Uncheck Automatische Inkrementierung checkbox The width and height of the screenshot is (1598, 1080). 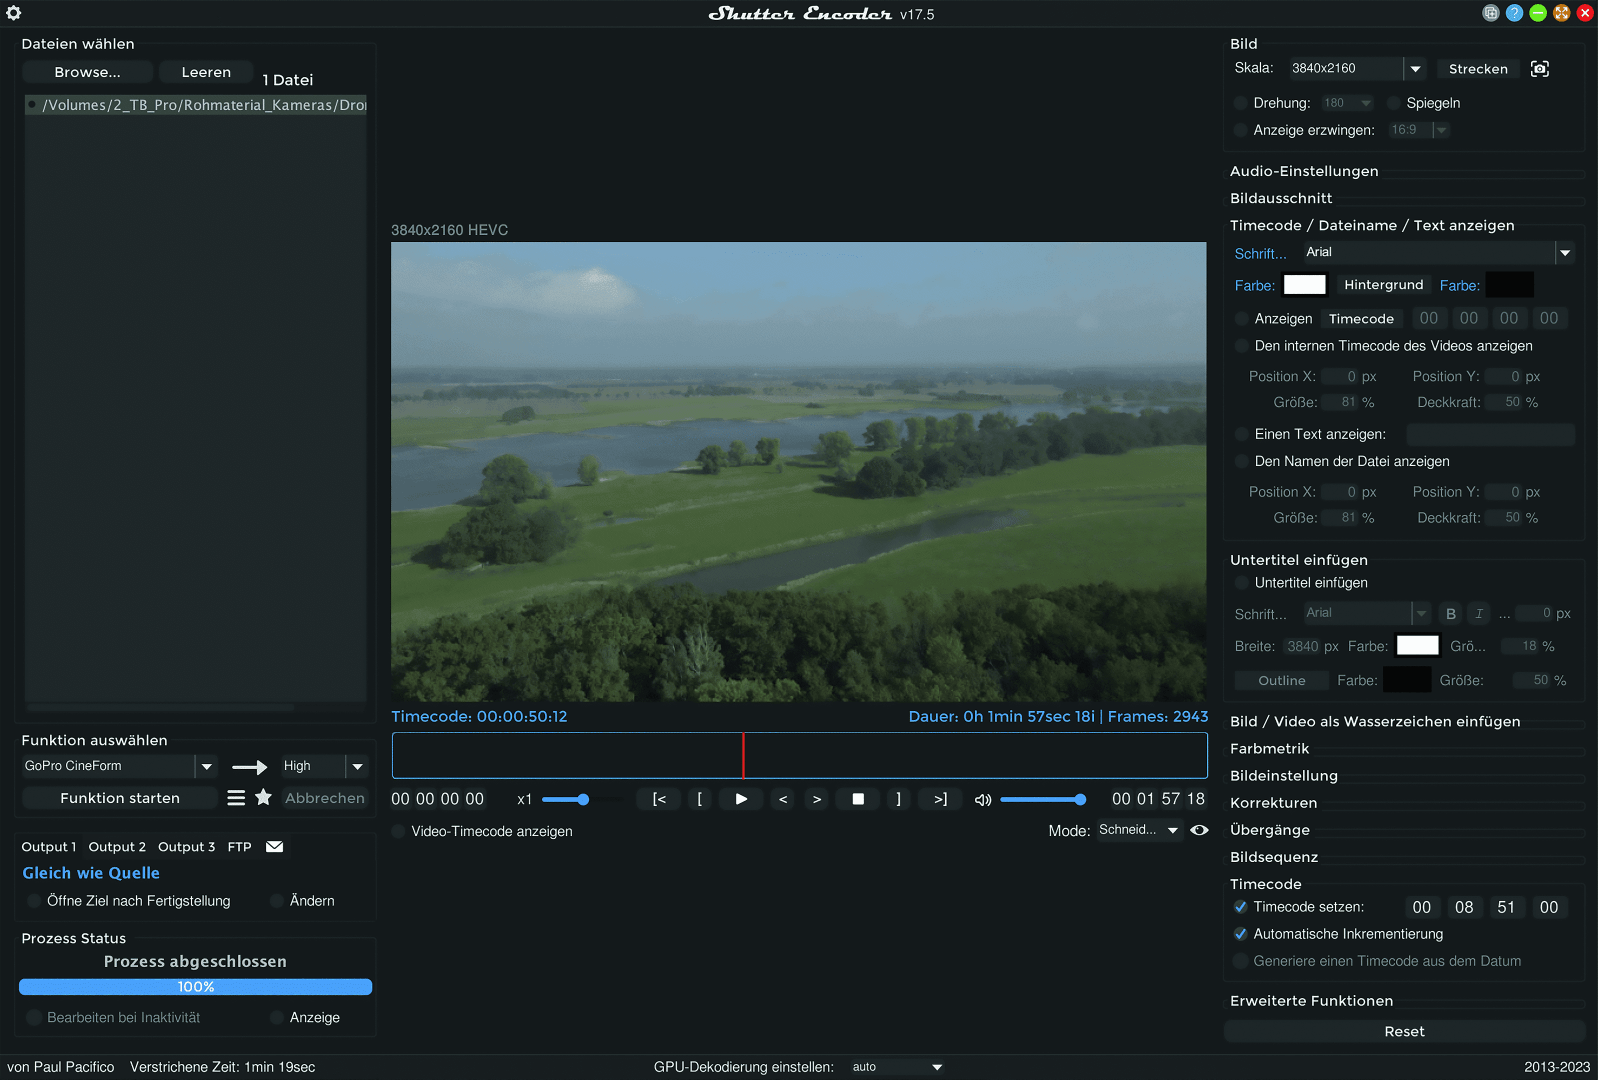pos(1241,934)
